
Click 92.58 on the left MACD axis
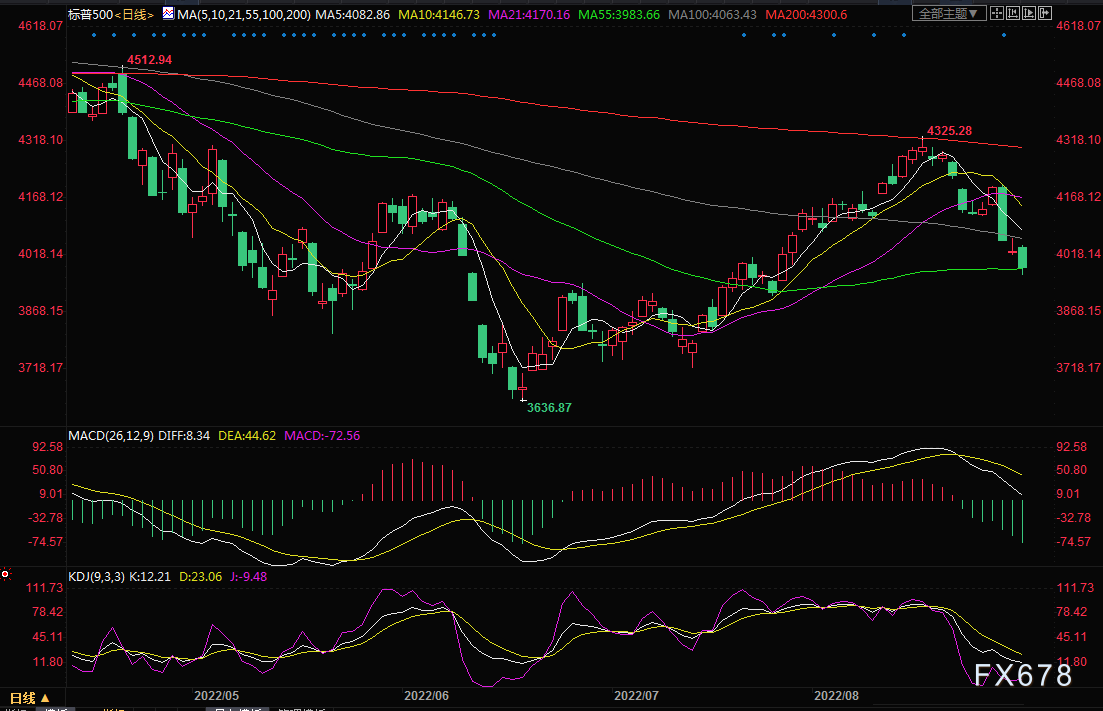[x=47, y=447]
